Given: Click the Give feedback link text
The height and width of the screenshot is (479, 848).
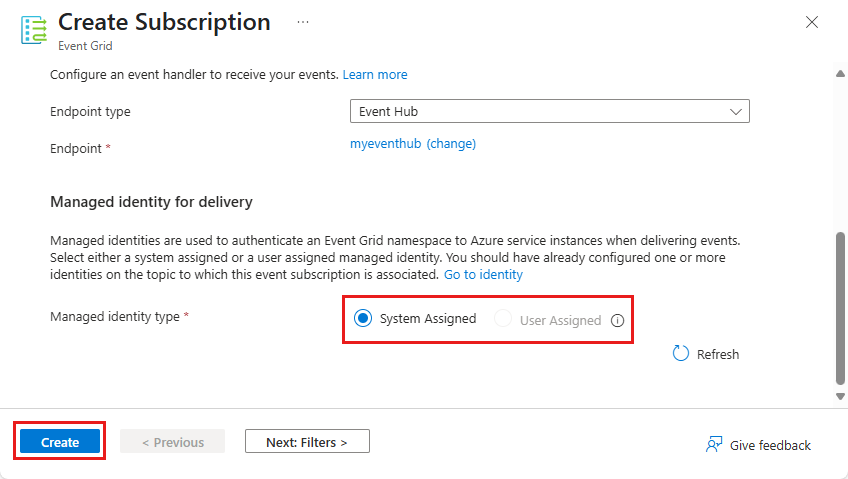Looking at the screenshot, I should click(x=770, y=445).
